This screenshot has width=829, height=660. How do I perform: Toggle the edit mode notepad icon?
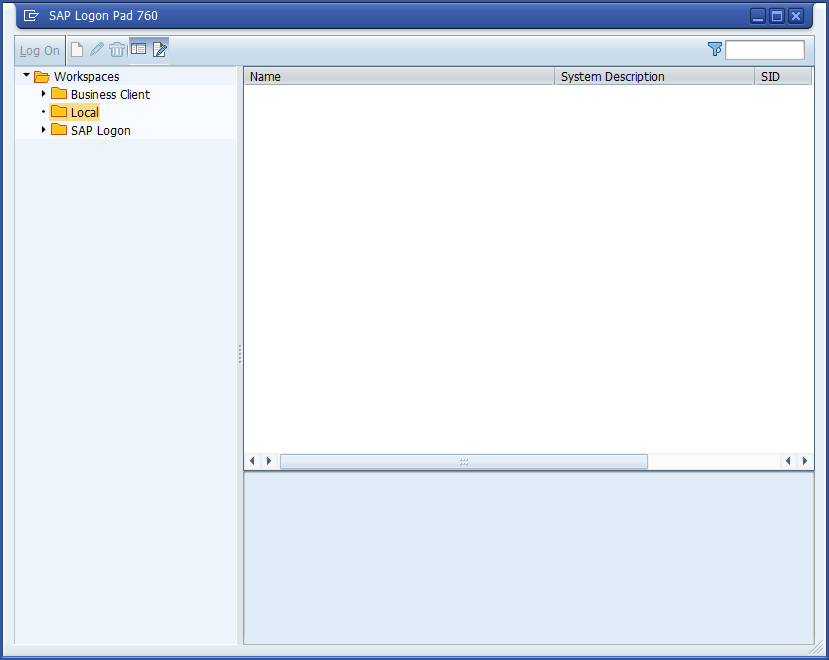click(159, 49)
